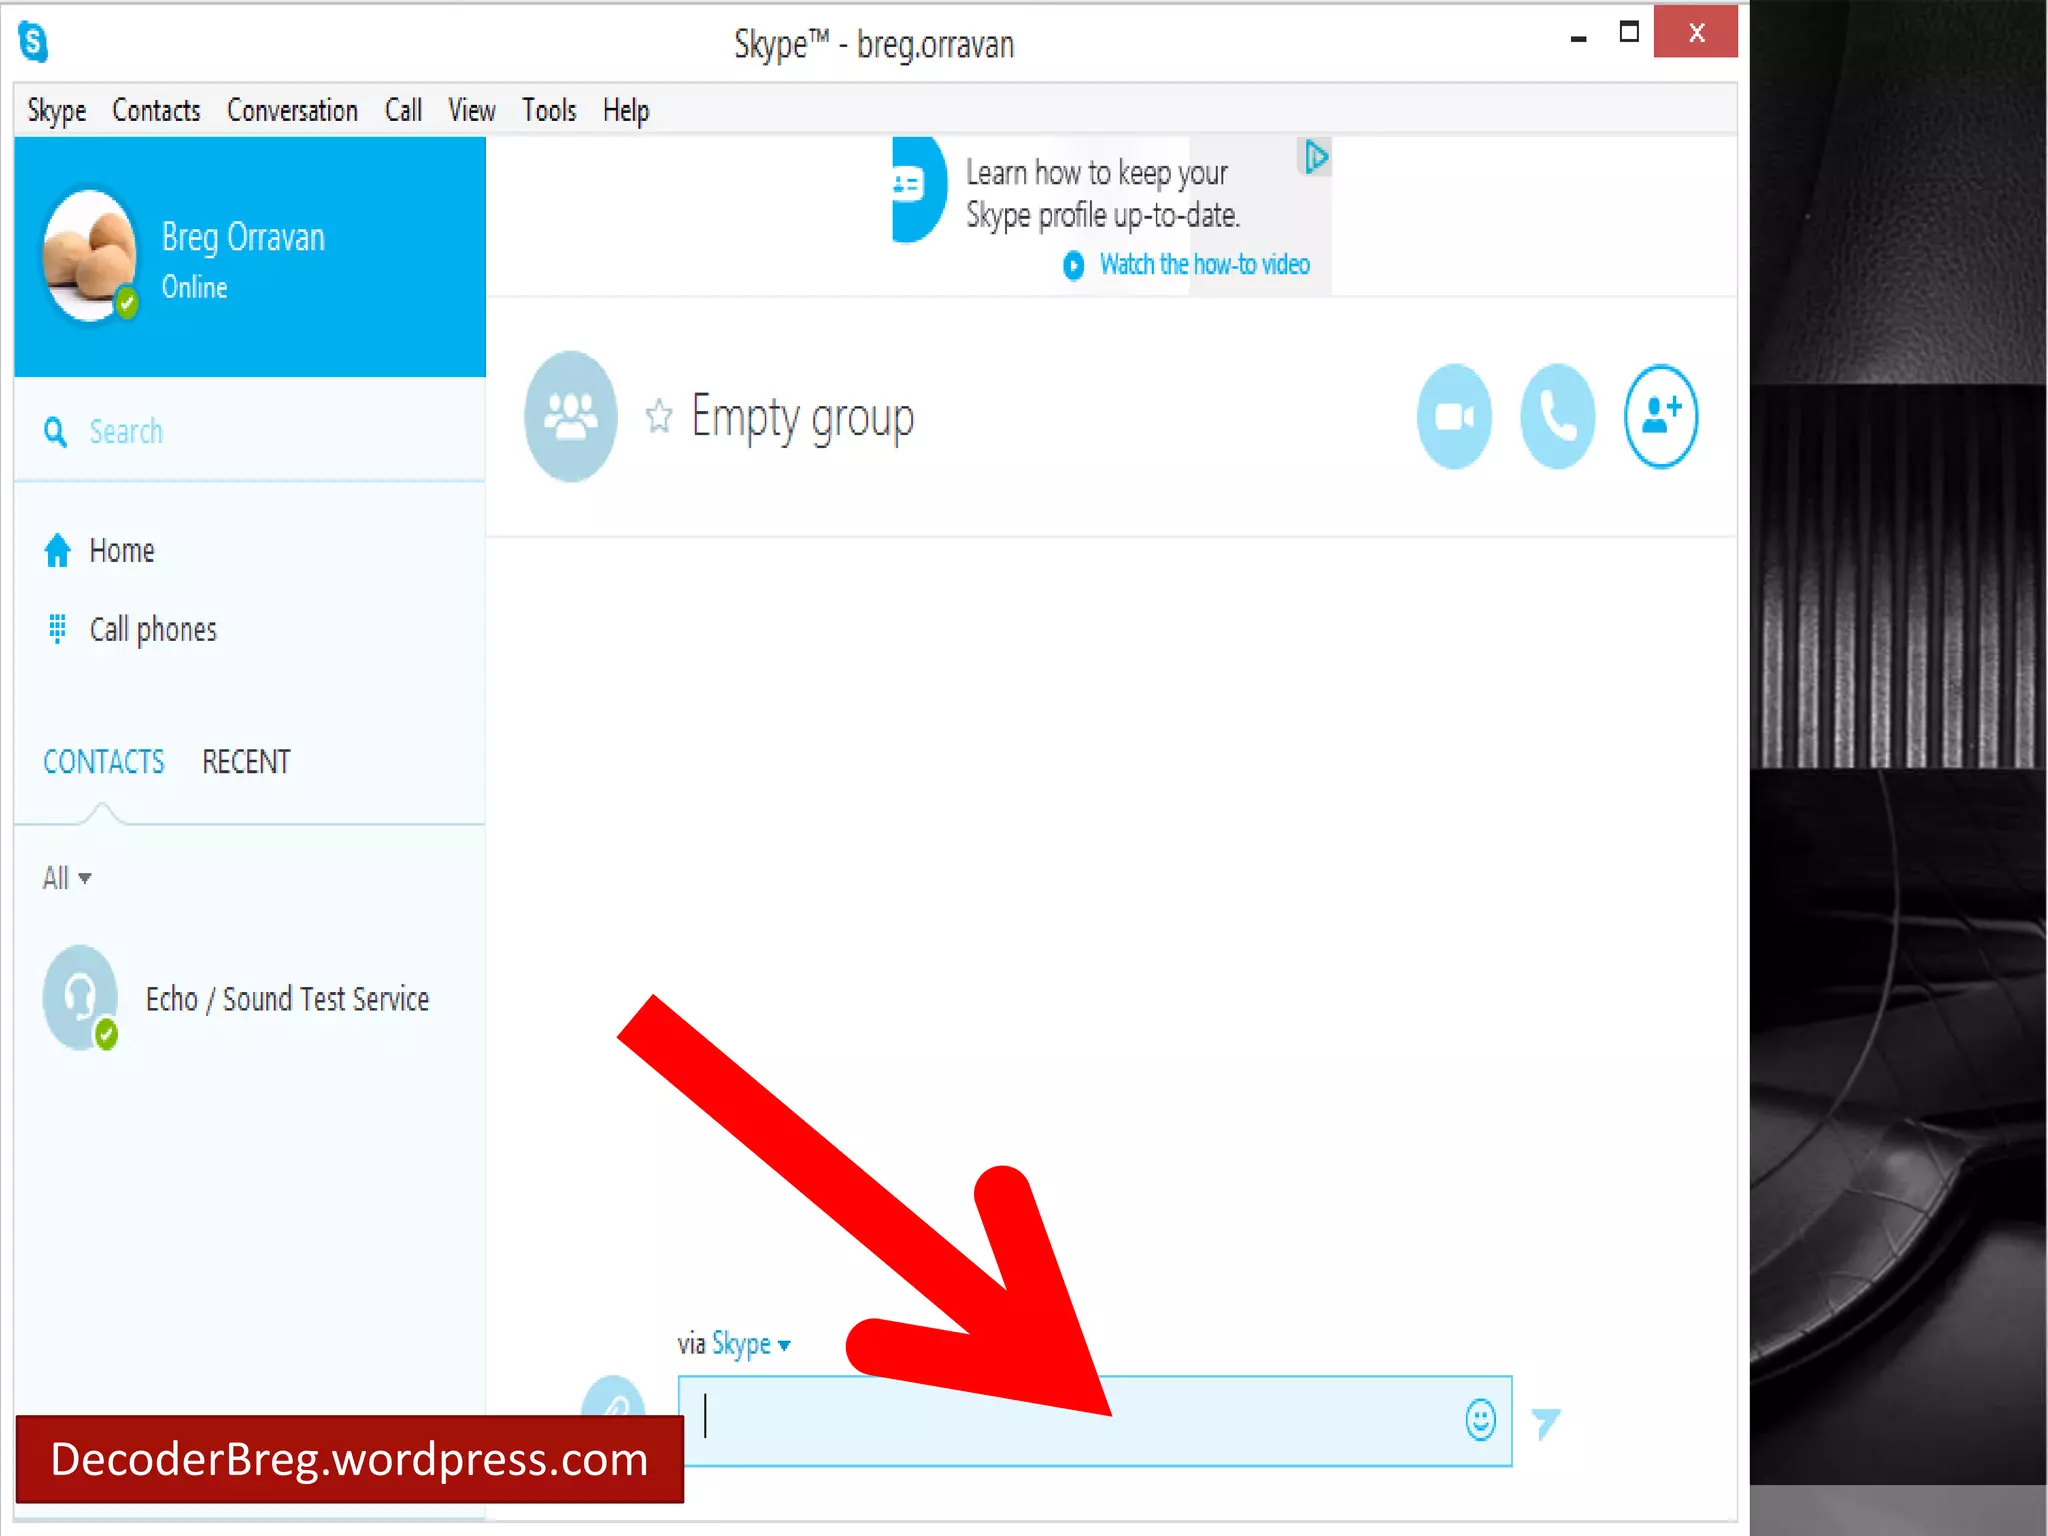The height and width of the screenshot is (1536, 2048).
Task: Click the Learn how to keep your profile ad text
Action: pos(1102,194)
